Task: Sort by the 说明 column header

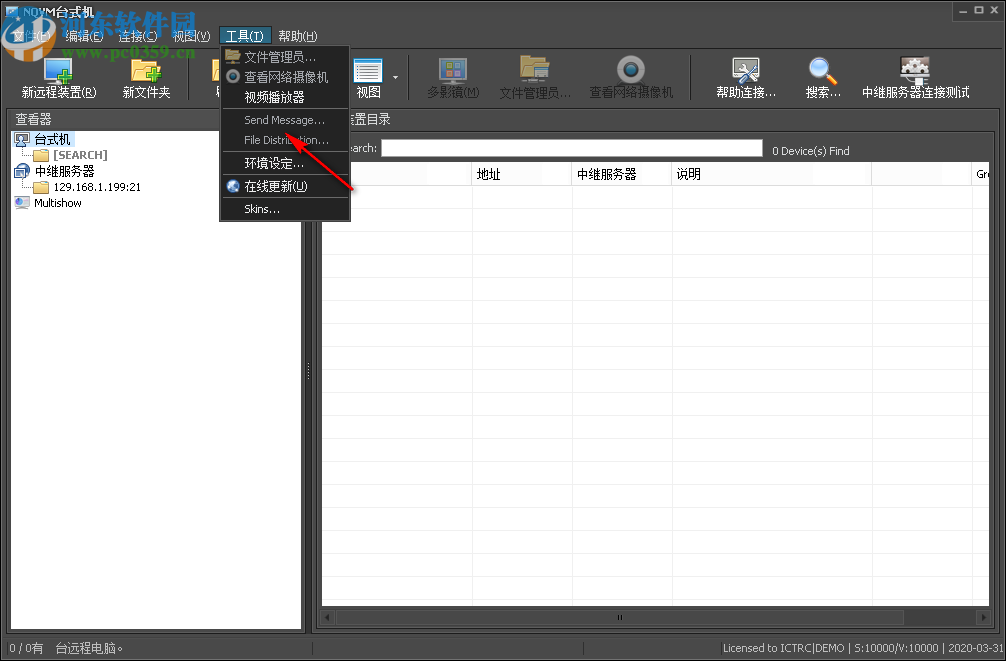Action: coord(771,174)
